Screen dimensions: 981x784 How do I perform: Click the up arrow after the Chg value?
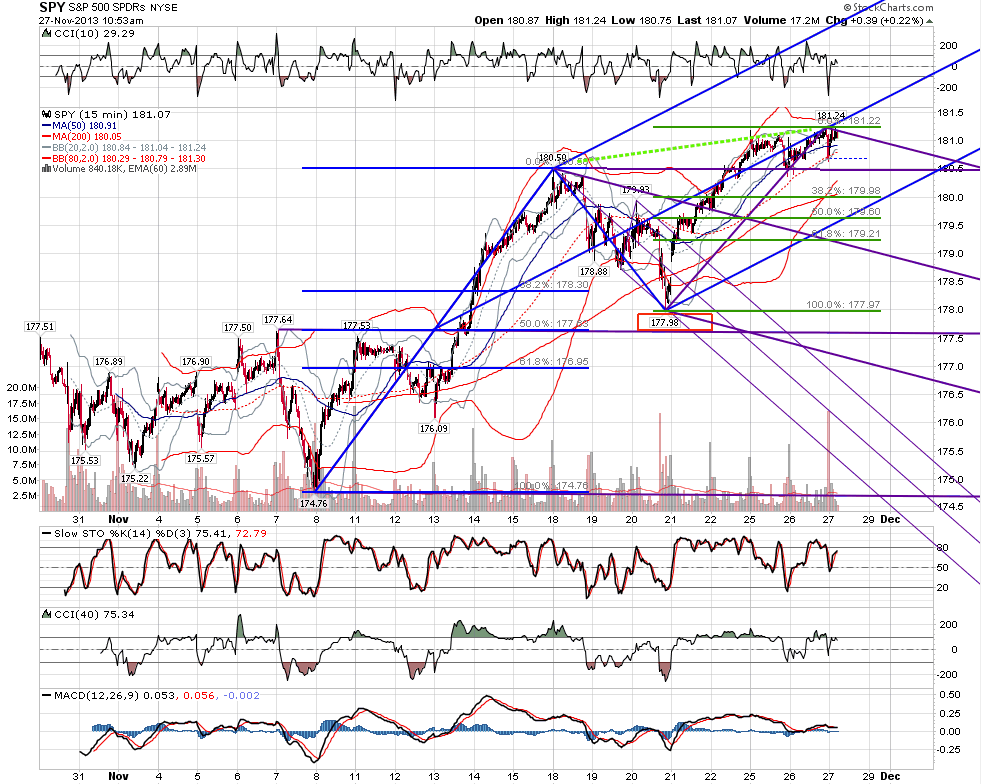pos(930,21)
